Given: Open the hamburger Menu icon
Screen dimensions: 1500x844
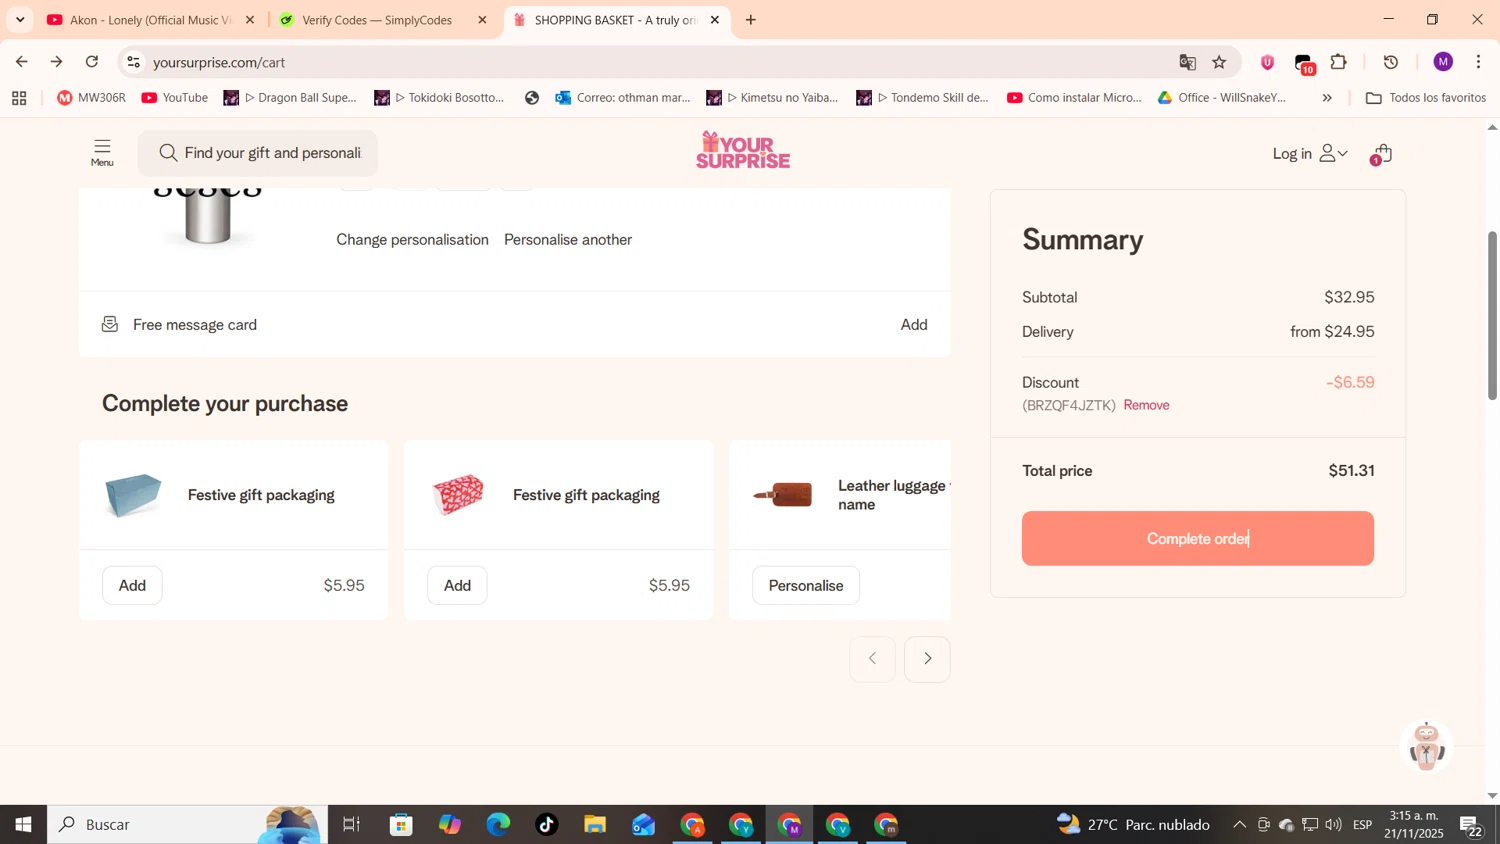Looking at the screenshot, I should pos(102,152).
